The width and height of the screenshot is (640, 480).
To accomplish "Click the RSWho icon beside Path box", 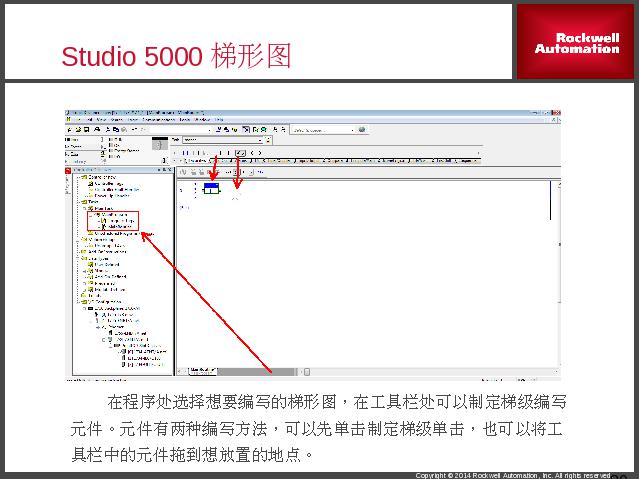I will 268,140.
